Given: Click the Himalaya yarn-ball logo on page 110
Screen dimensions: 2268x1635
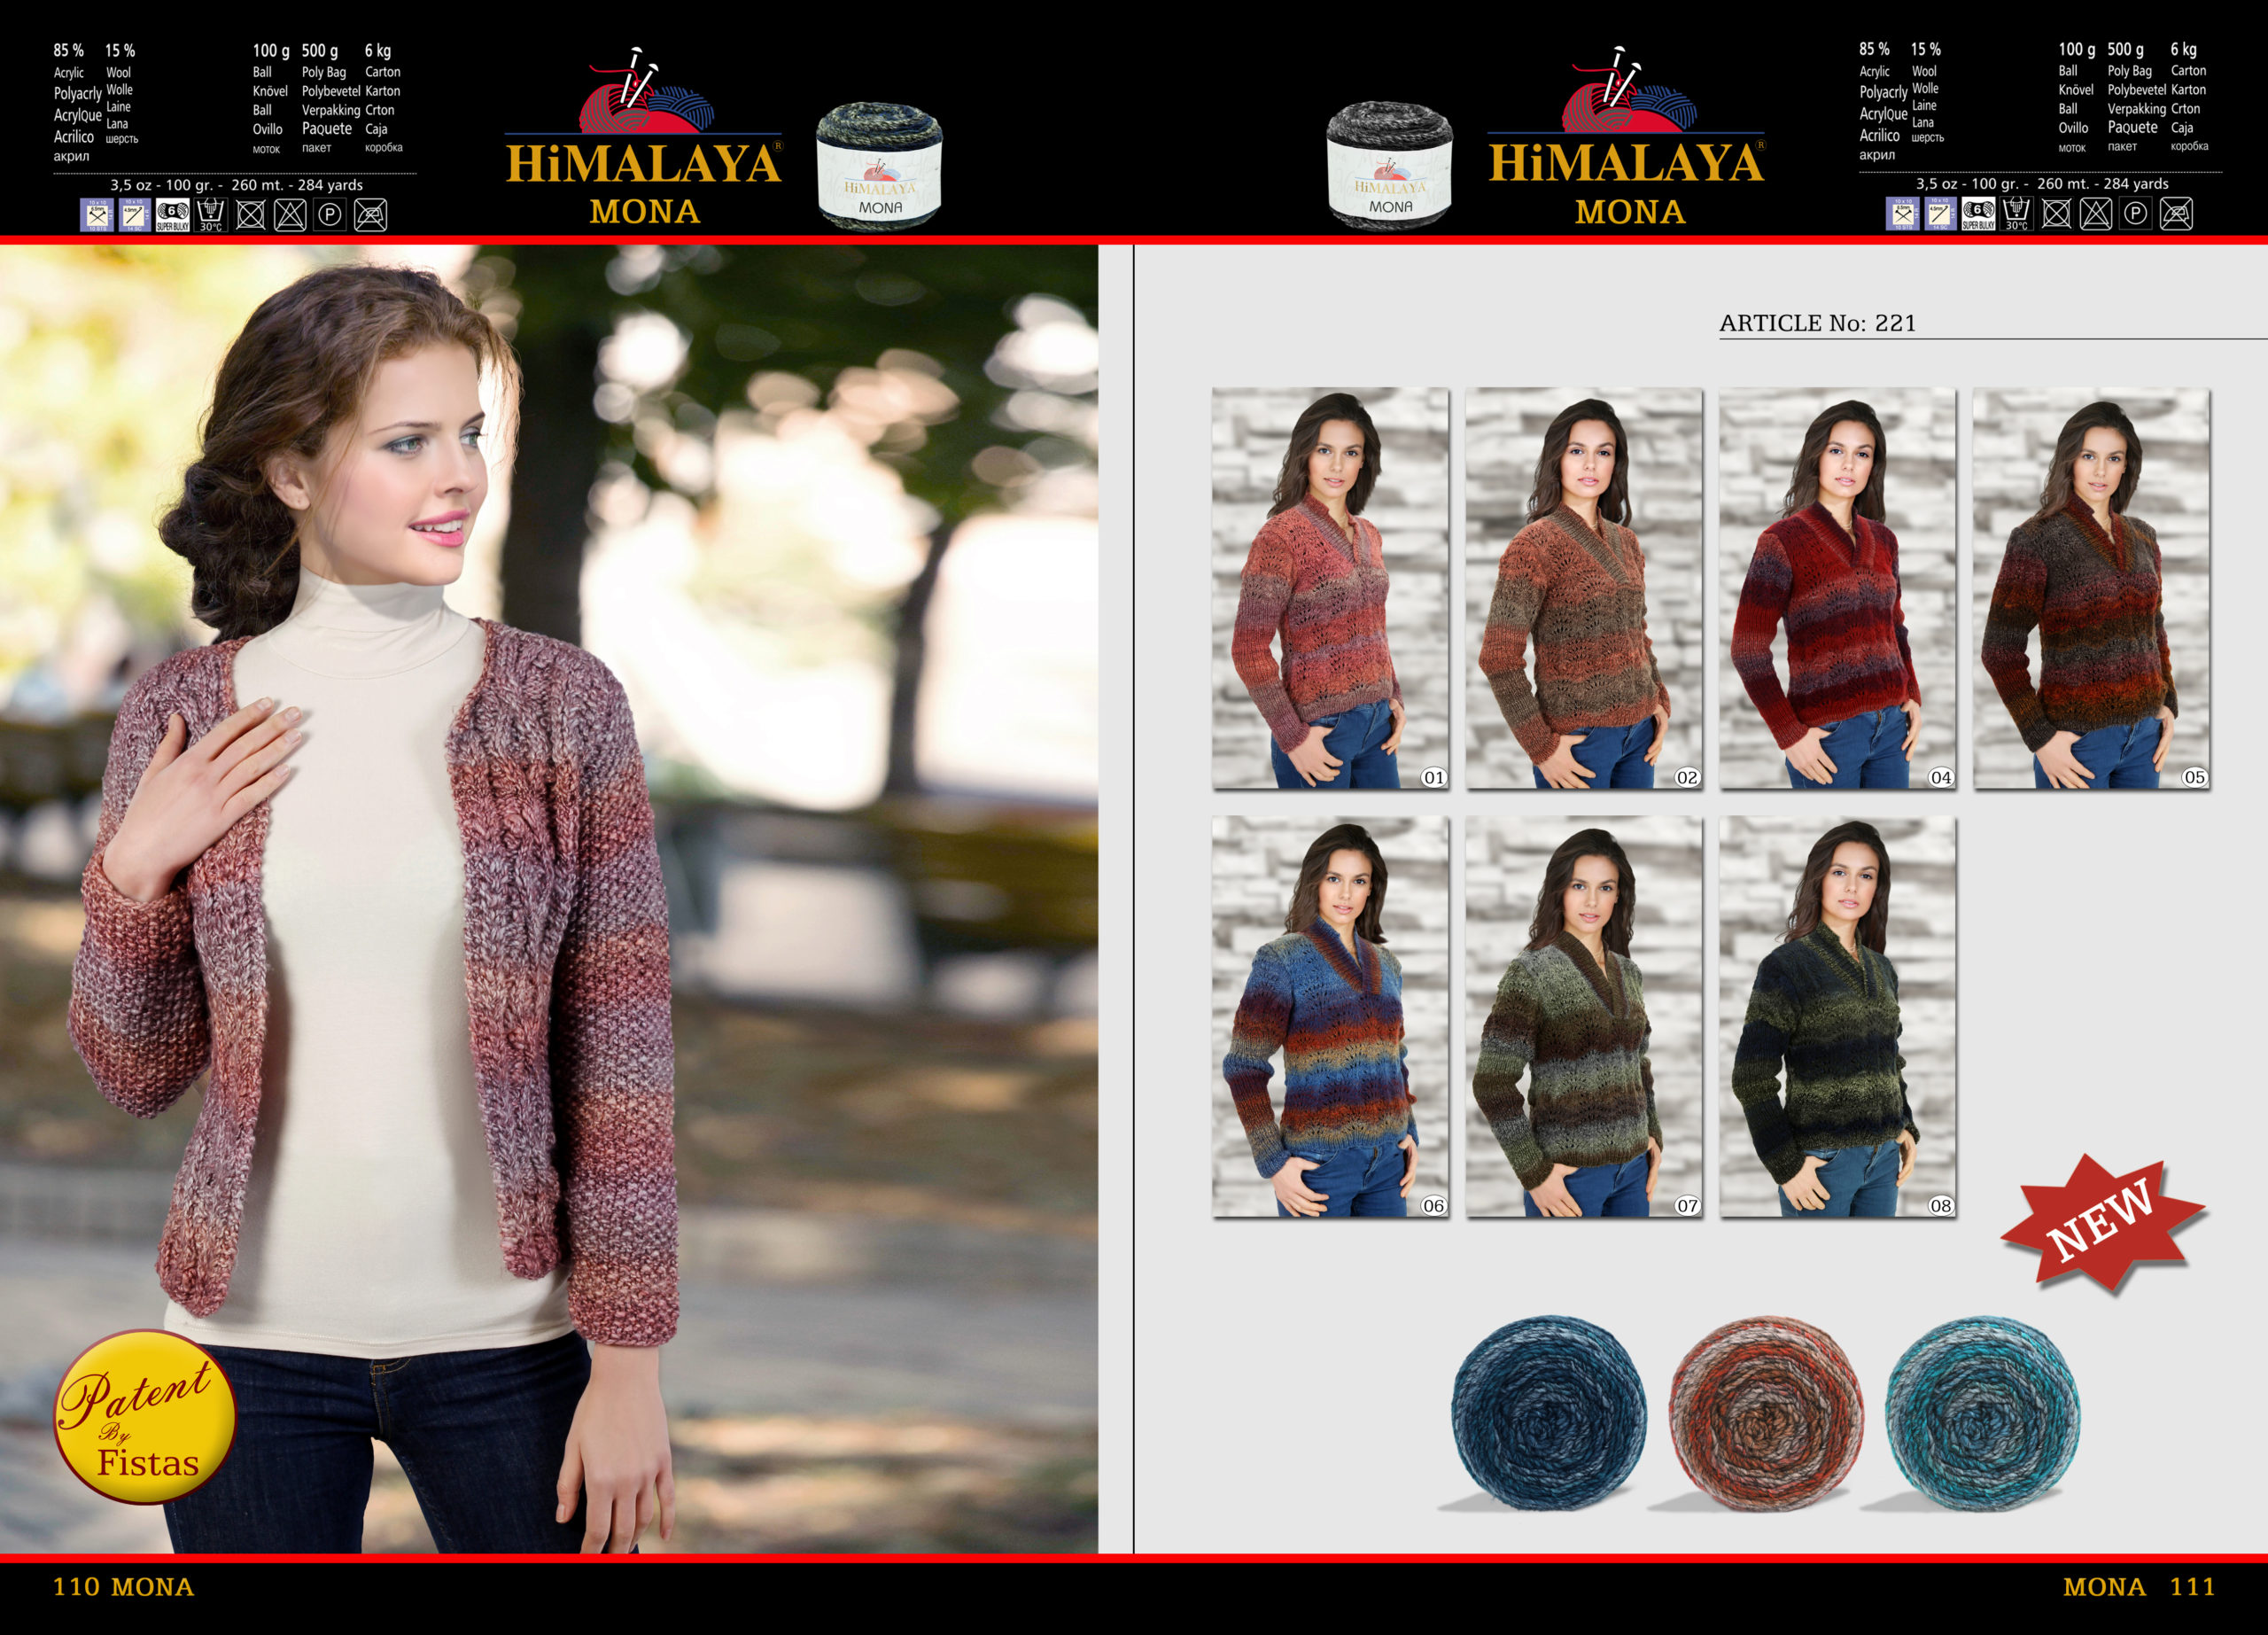Looking at the screenshot, I should (645, 91).
